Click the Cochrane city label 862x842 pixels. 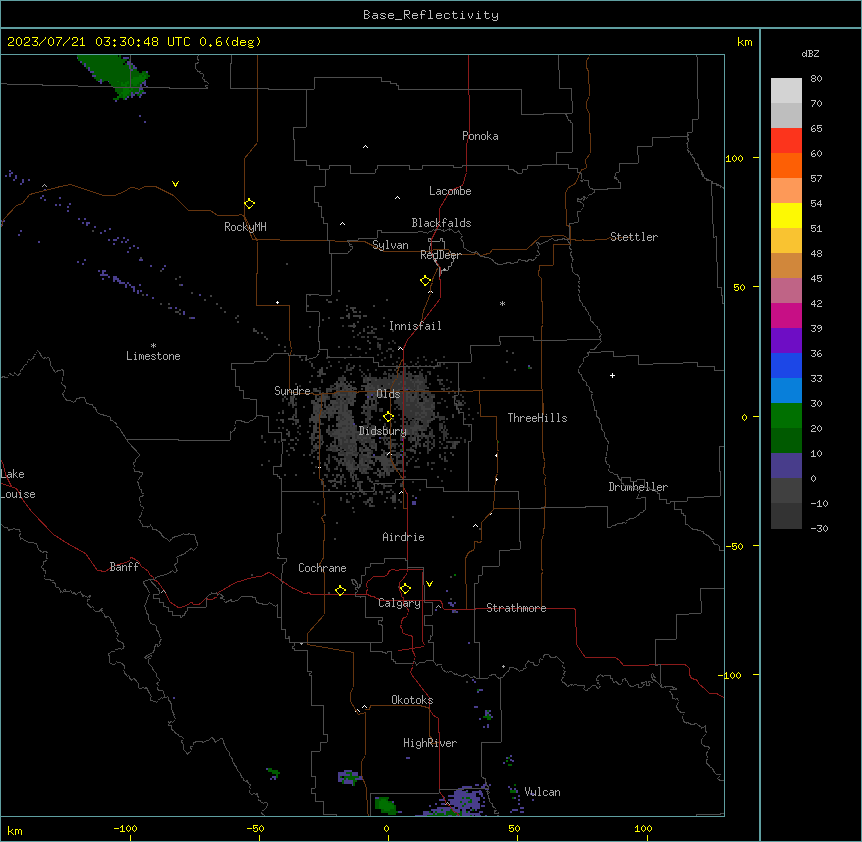tap(322, 568)
